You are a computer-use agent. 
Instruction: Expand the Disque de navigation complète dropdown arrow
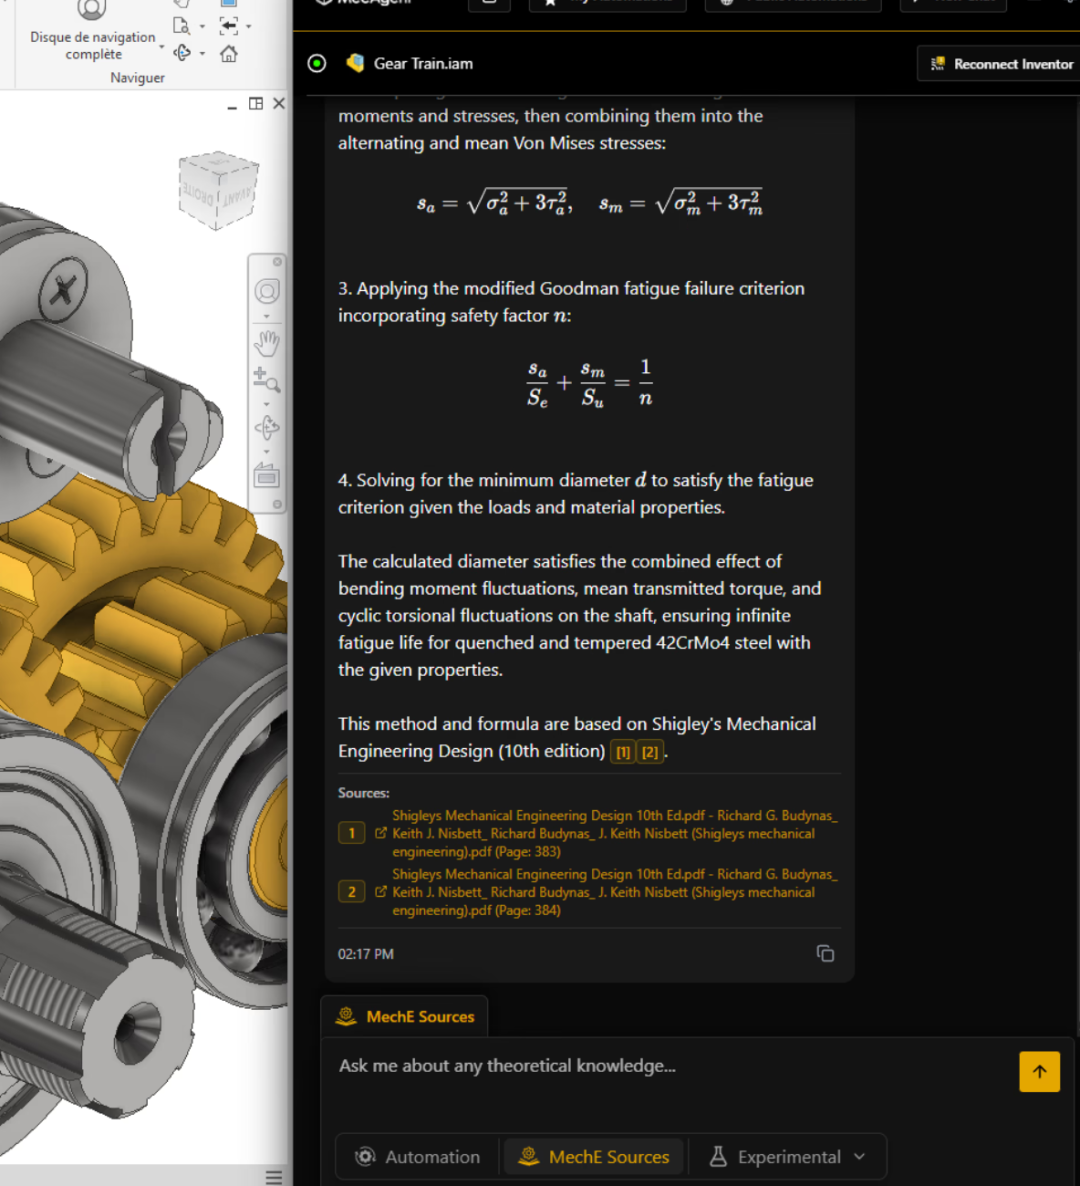[162, 47]
